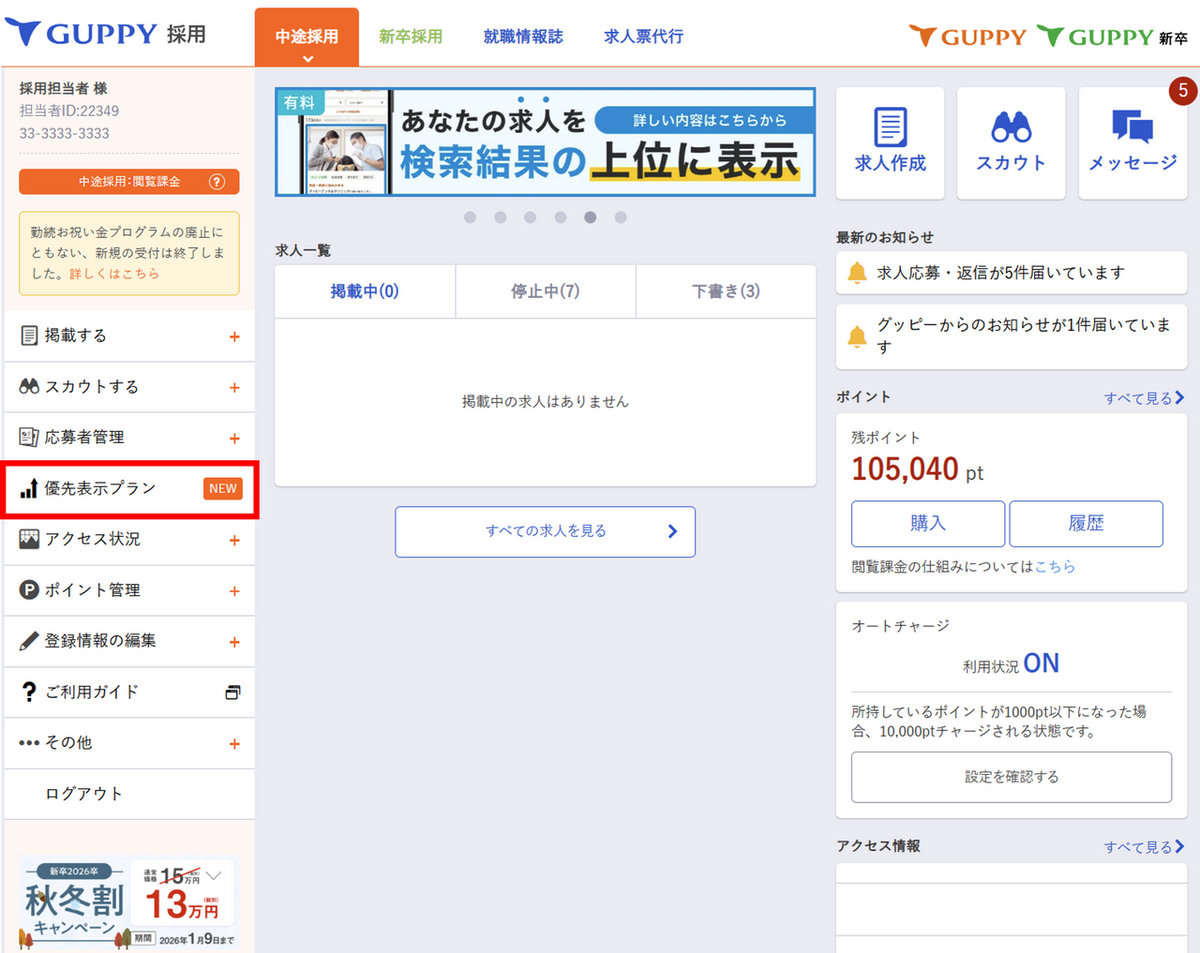Open スカウト binoculars icon tile
This screenshot has height=953, width=1200.
(x=1011, y=128)
